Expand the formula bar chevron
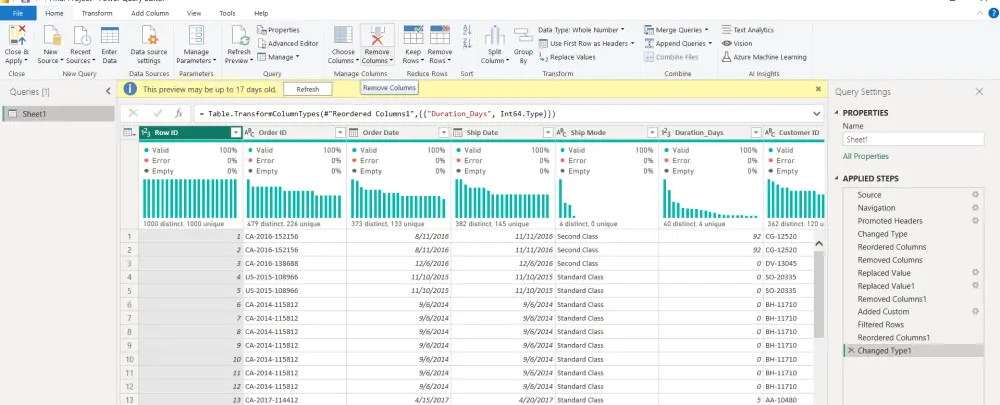 point(817,114)
